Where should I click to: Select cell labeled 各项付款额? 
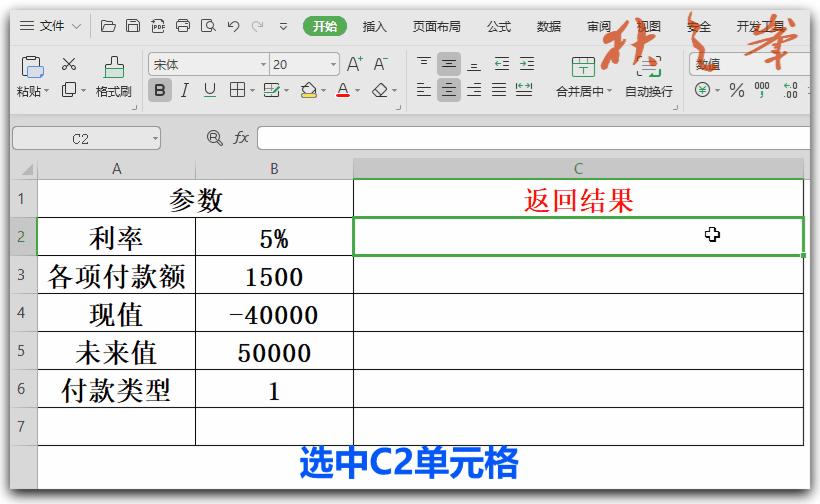tap(116, 275)
